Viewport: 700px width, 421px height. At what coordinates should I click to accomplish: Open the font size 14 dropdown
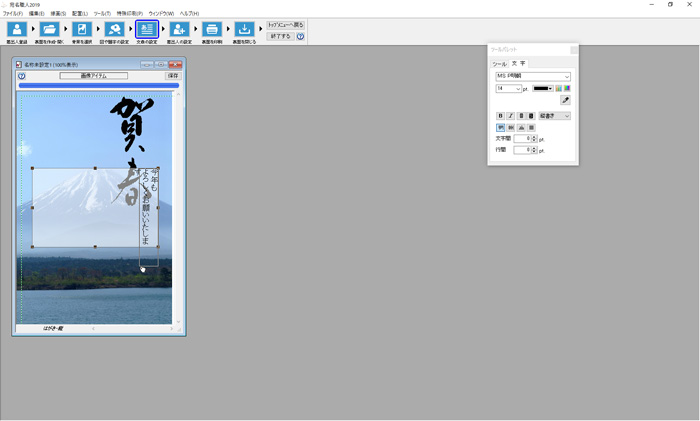pyautogui.click(x=518, y=88)
